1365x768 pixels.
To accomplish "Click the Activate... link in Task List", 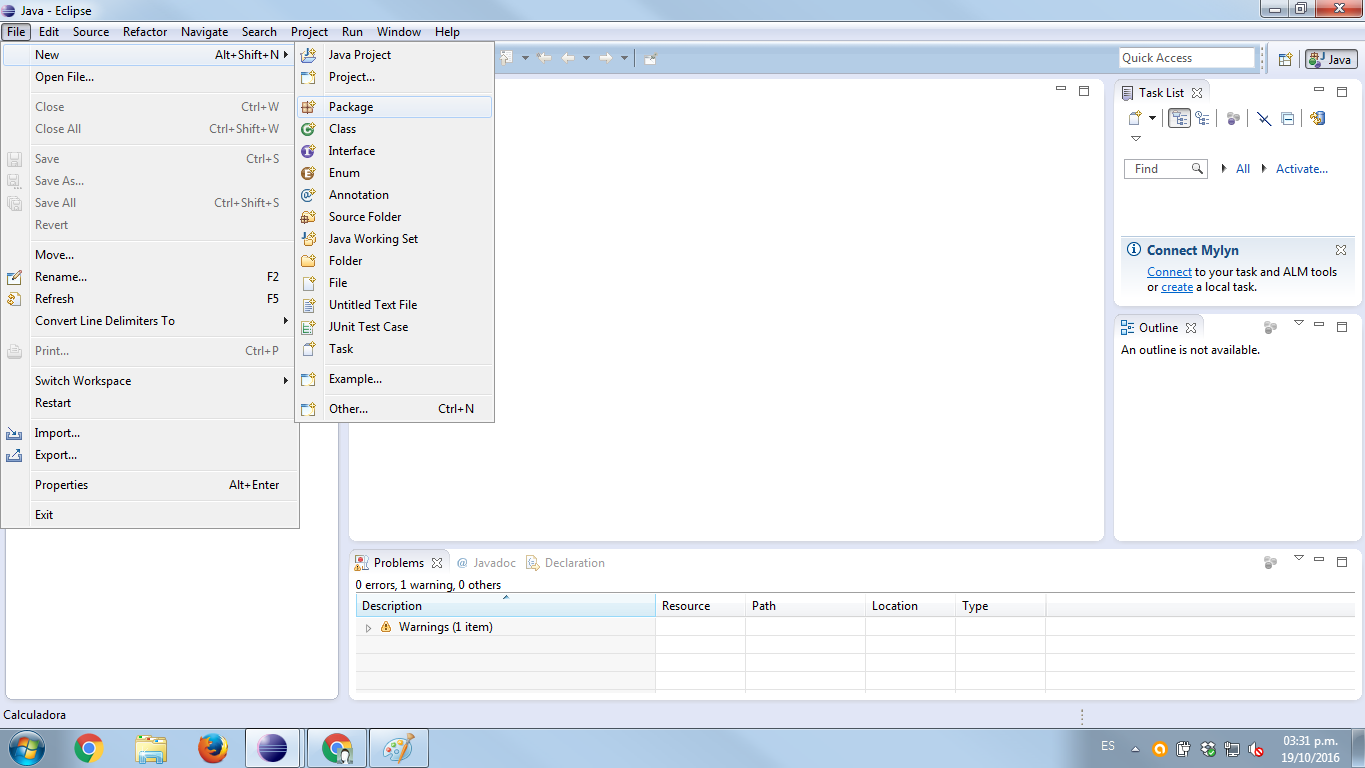I will (x=1301, y=169).
